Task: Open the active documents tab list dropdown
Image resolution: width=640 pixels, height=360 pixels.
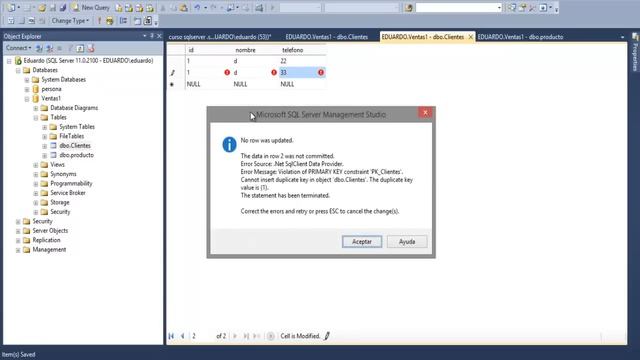Action: 622,37
